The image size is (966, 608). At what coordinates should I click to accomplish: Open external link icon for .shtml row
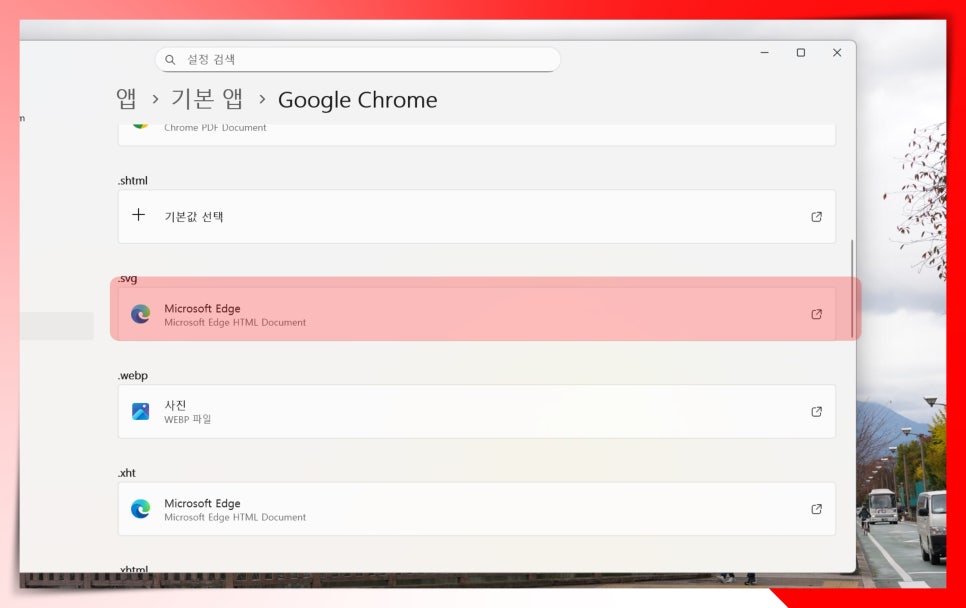(x=816, y=217)
